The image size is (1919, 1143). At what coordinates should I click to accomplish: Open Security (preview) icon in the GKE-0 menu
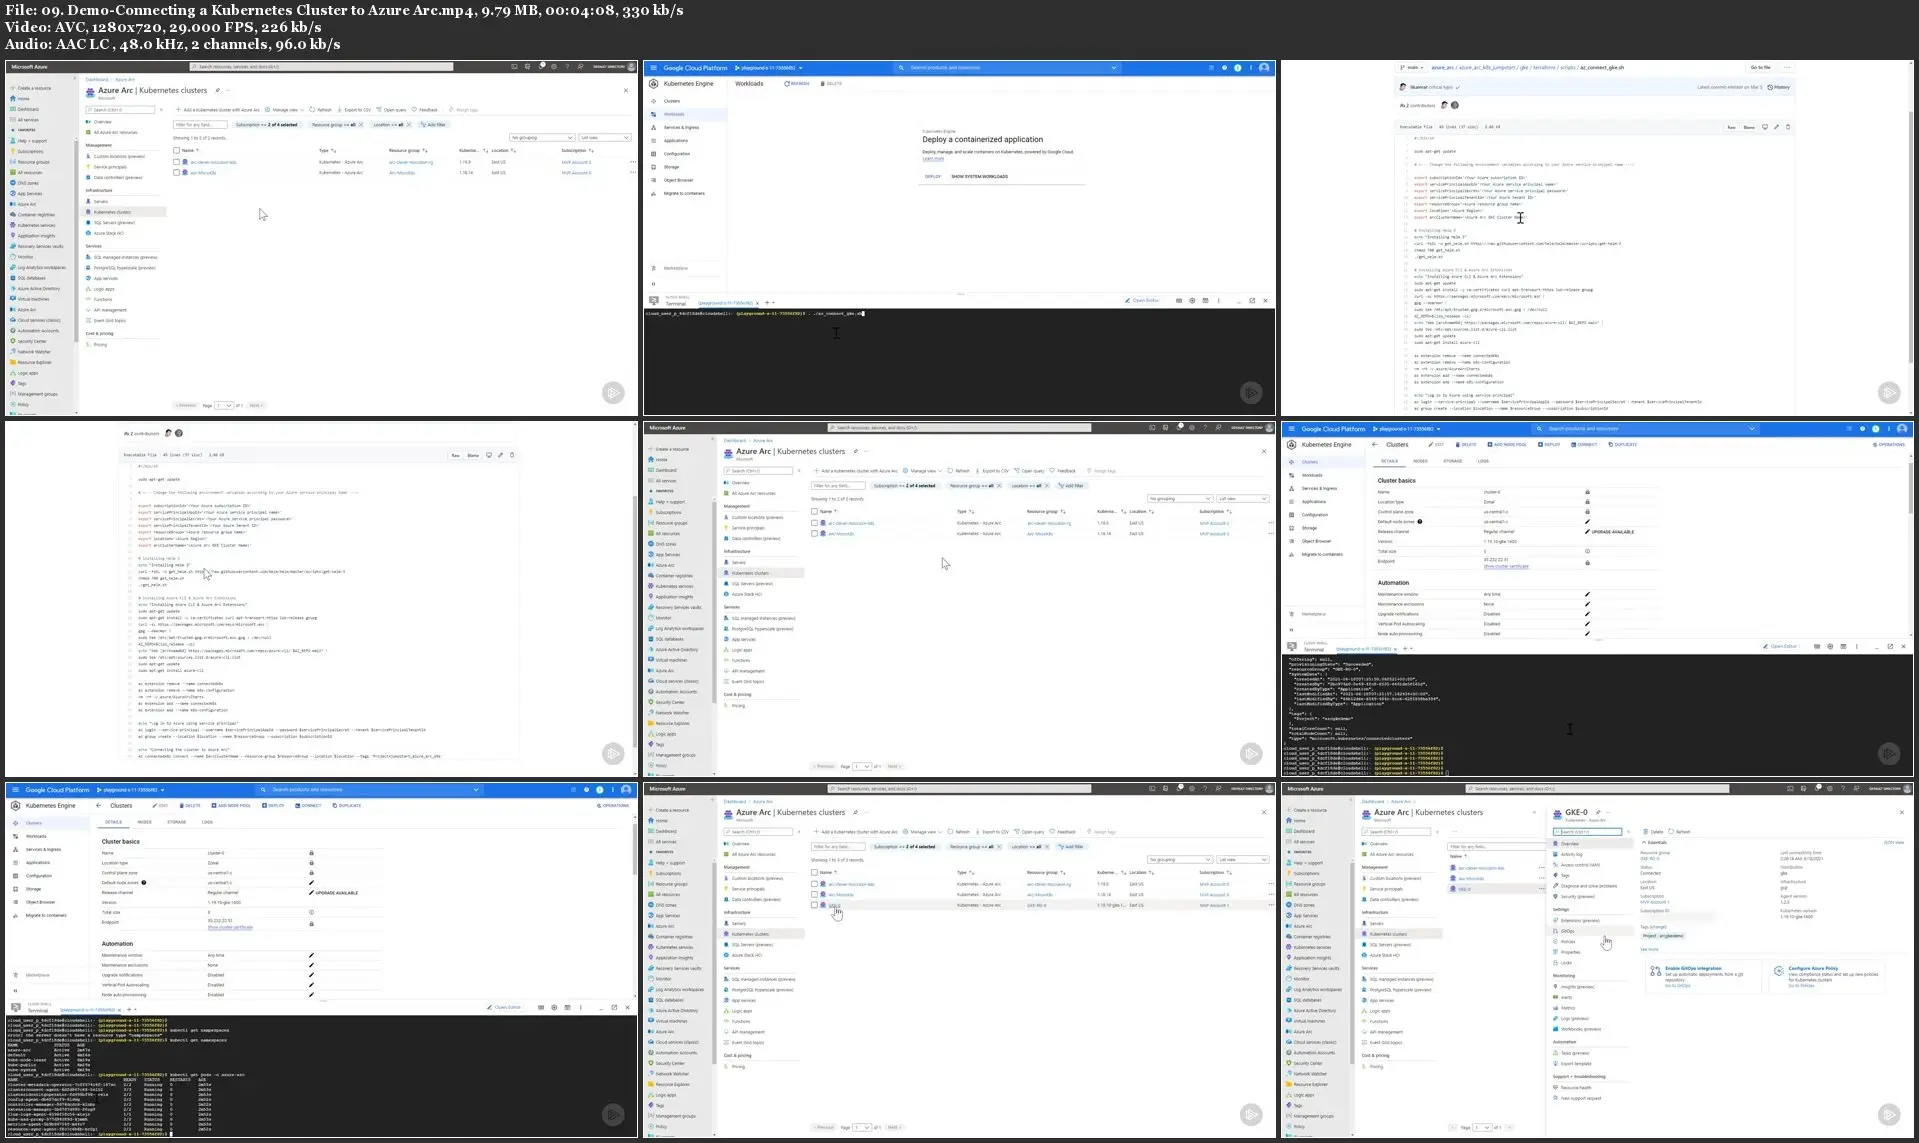click(1556, 896)
